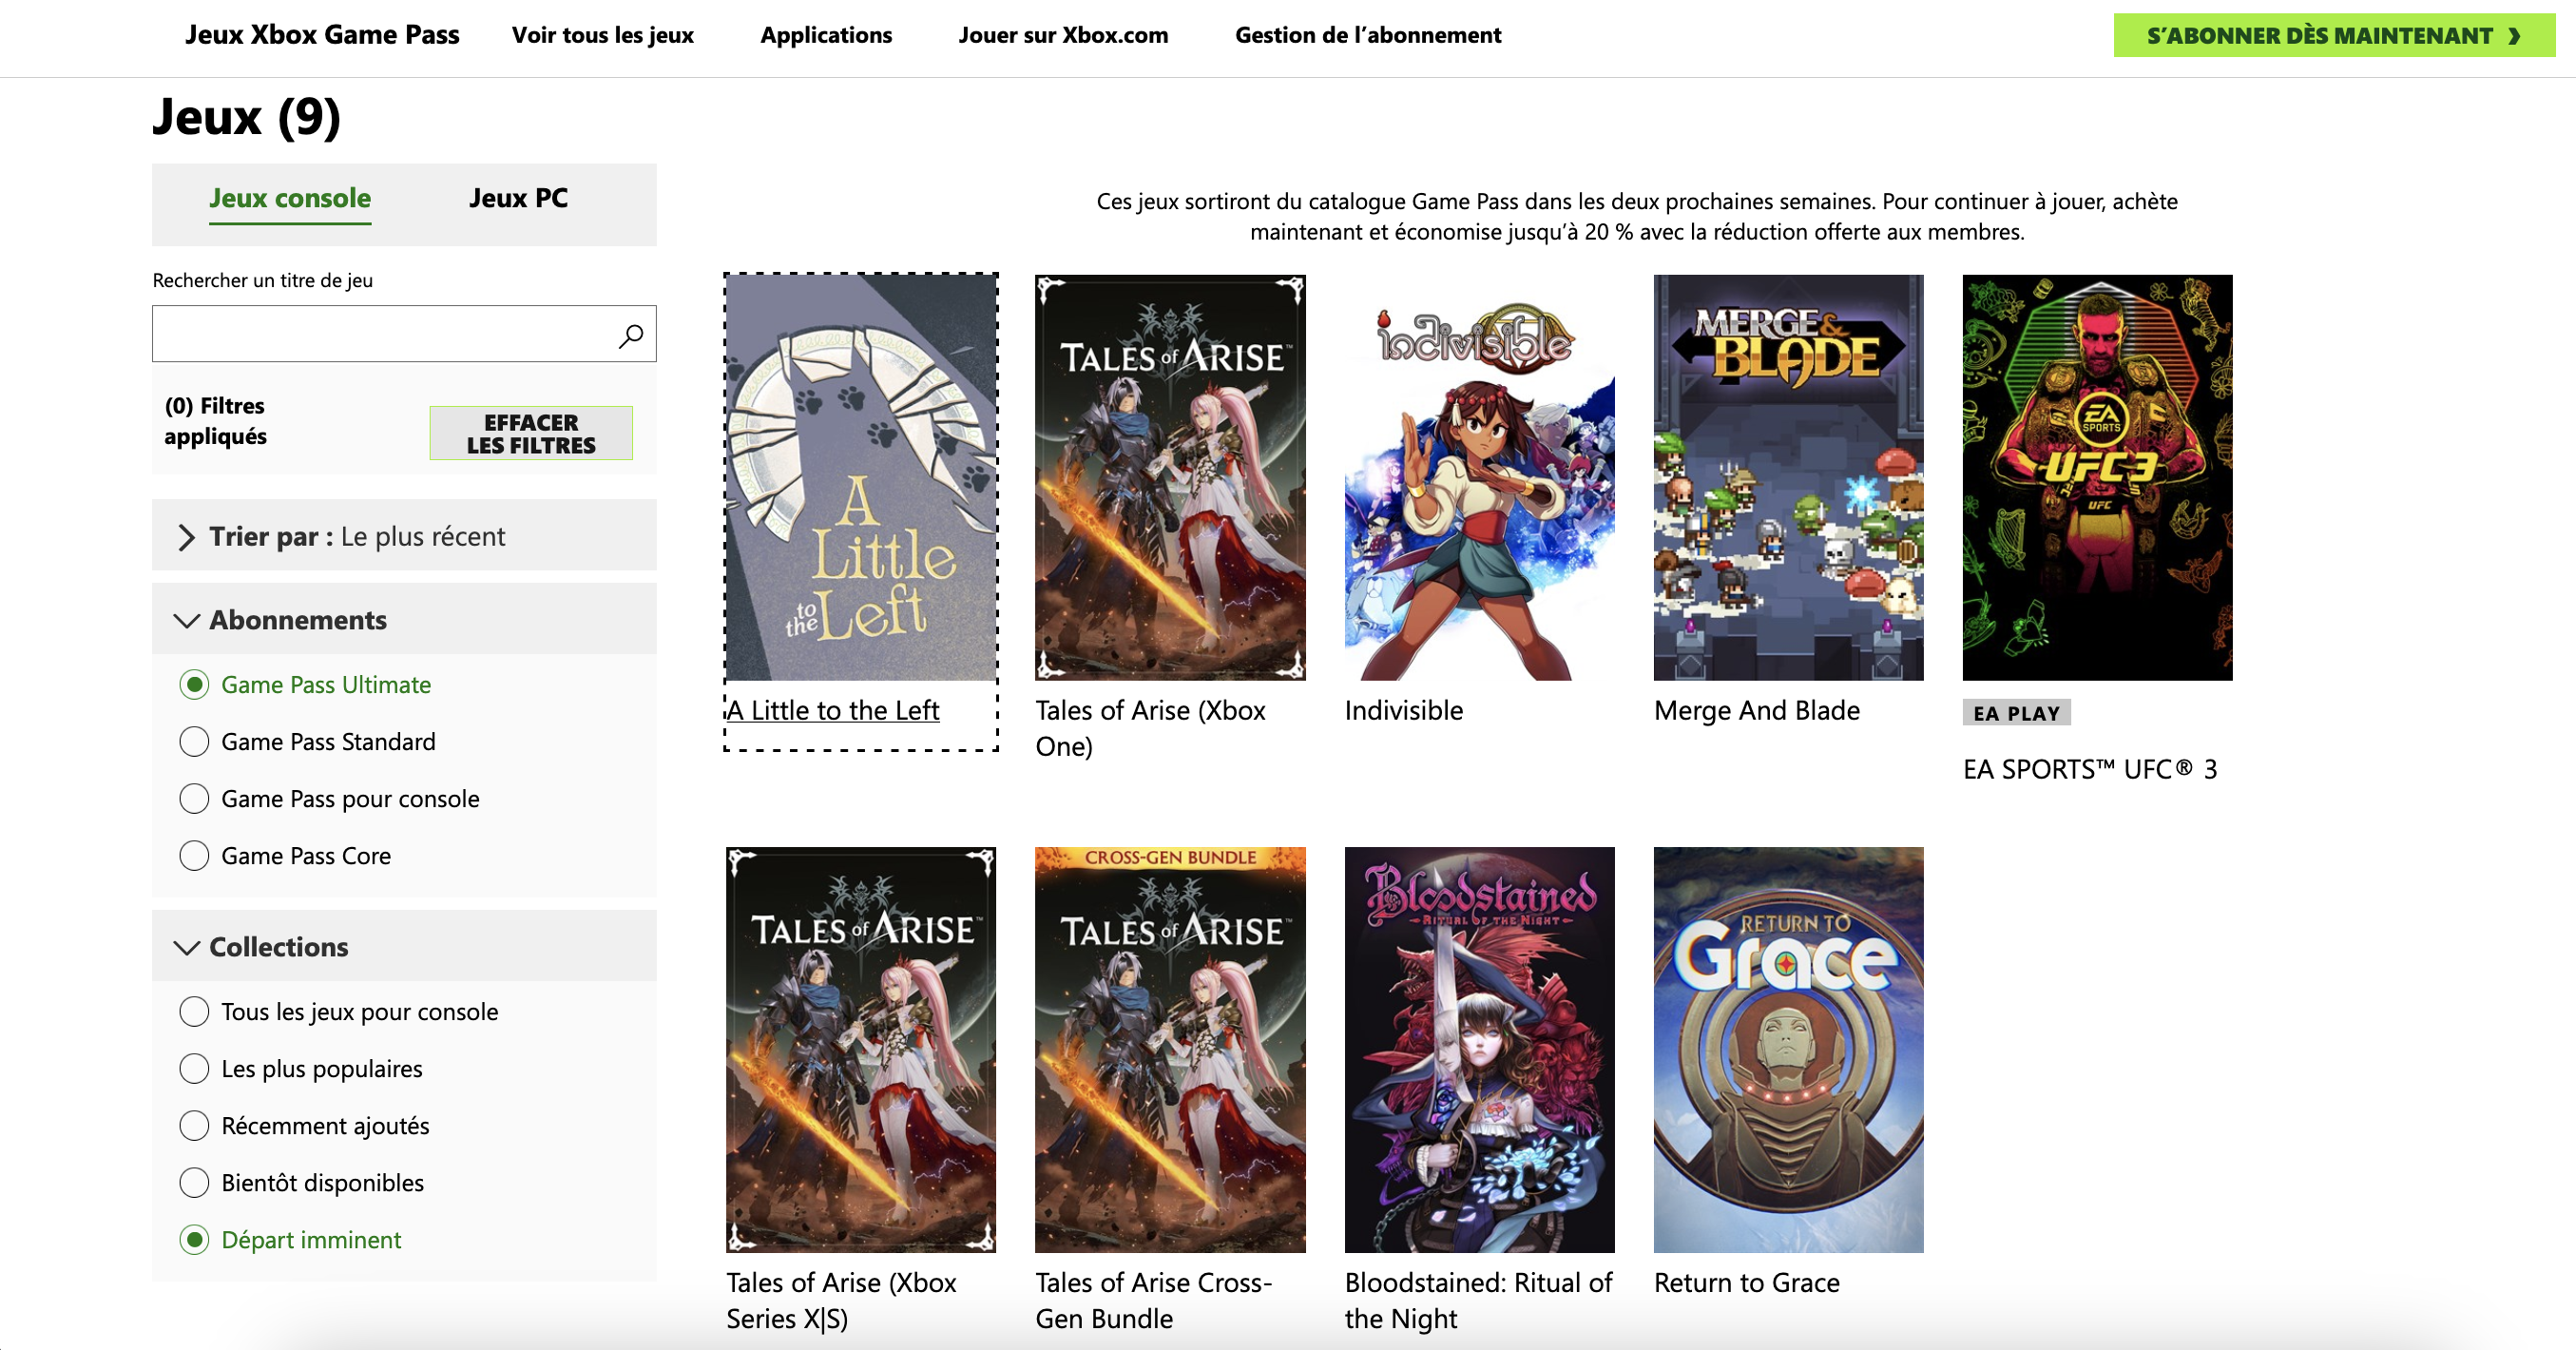The width and height of the screenshot is (2576, 1350).
Task: Open the Tales of Arise Cross-Gen Bundle cover
Action: [x=1169, y=1049]
